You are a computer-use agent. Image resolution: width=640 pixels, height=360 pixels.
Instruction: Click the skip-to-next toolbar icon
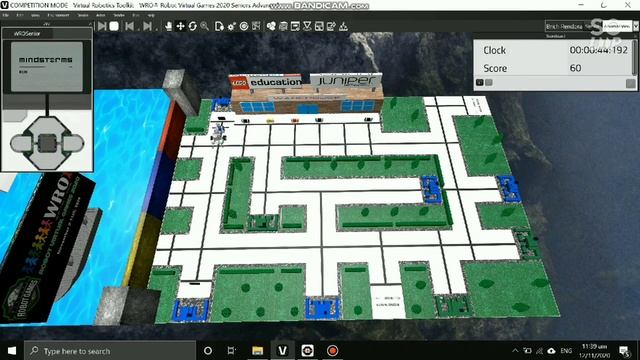click(x=147, y=26)
